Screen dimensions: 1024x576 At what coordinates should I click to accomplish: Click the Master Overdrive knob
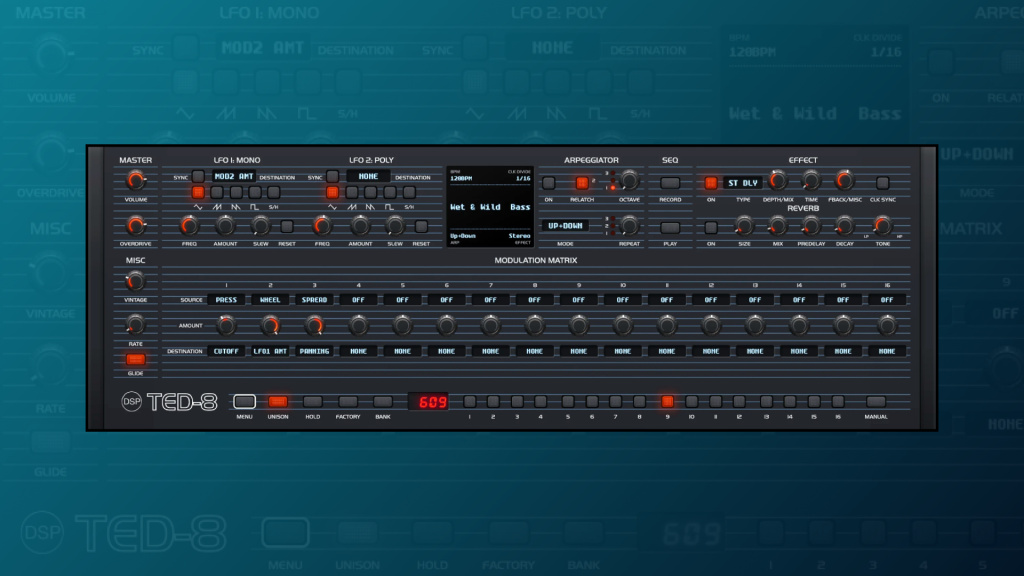coord(135,225)
